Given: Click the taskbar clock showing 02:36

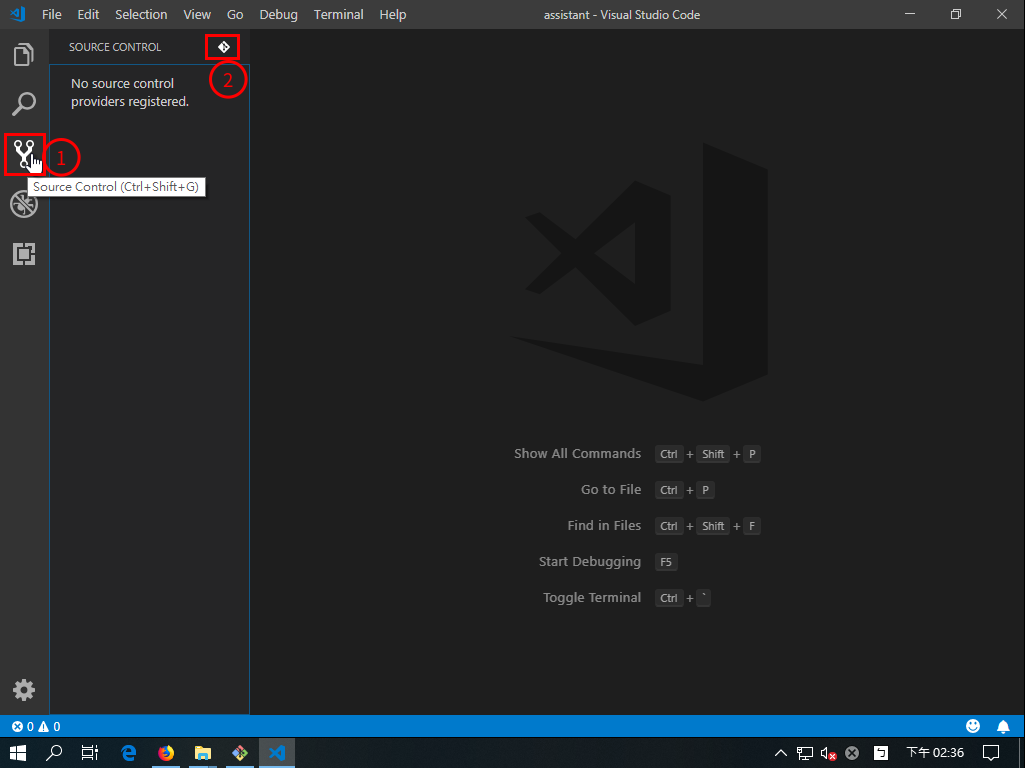Looking at the screenshot, I should pyautogui.click(x=935, y=753).
